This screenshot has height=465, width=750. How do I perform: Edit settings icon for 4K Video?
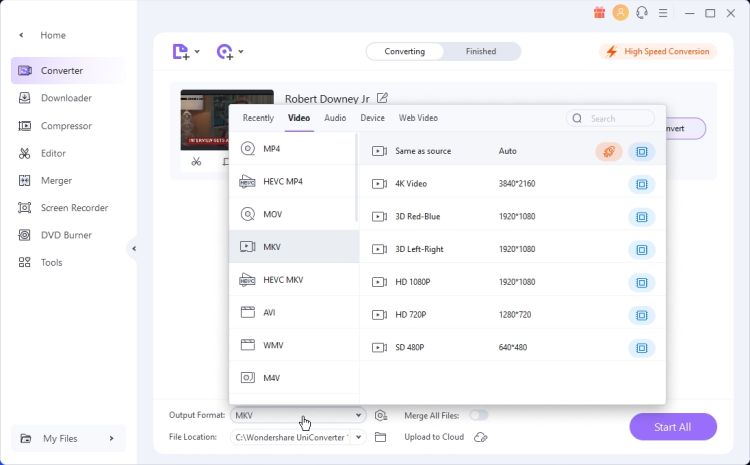641,184
